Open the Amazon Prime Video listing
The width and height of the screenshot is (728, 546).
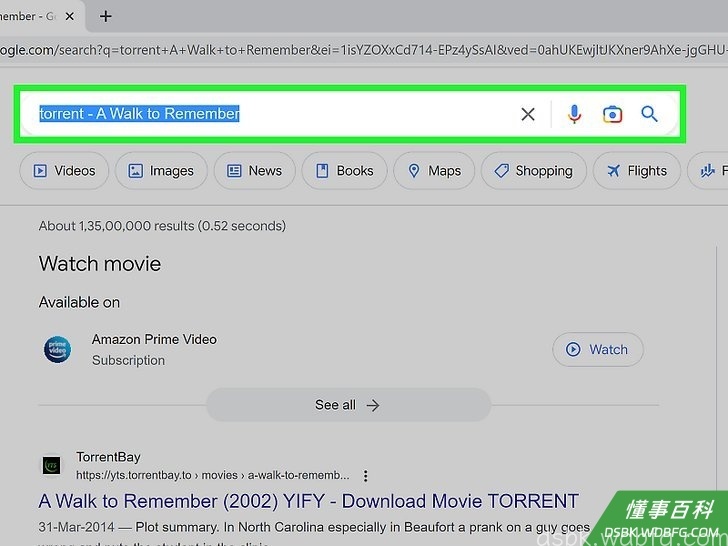(x=154, y=339)
